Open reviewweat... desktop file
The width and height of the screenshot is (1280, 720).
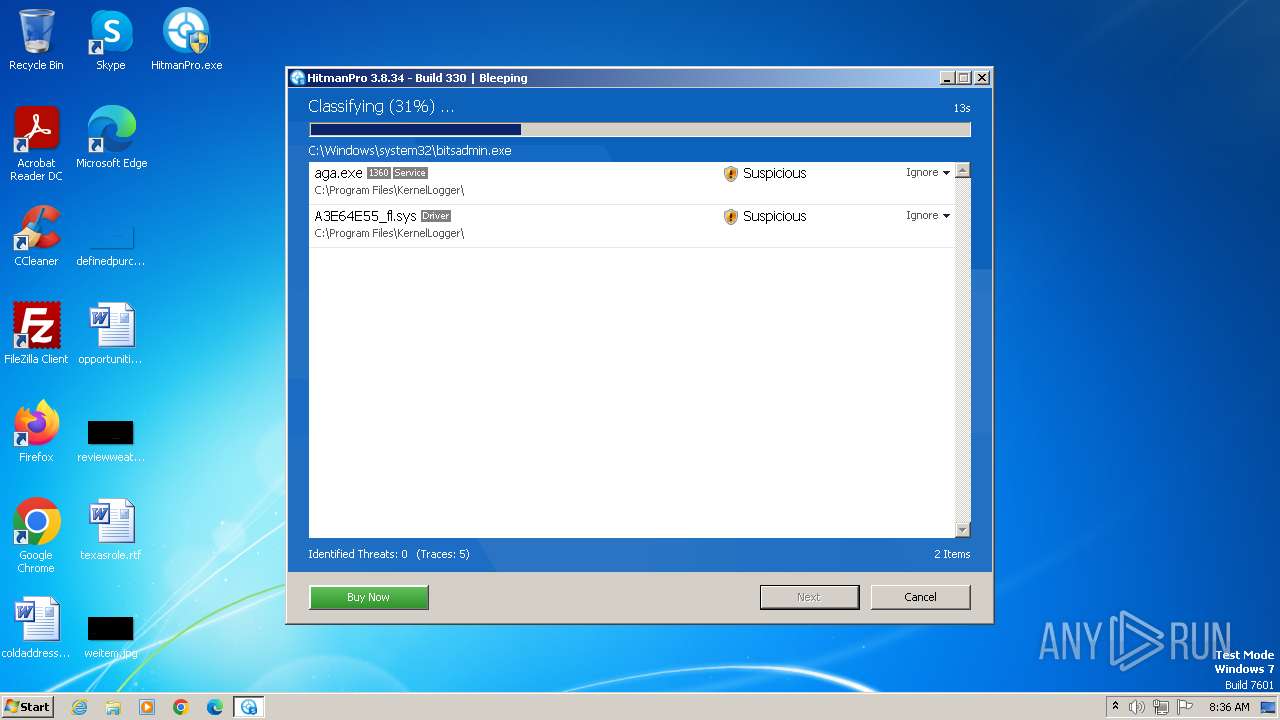[111, 441]
